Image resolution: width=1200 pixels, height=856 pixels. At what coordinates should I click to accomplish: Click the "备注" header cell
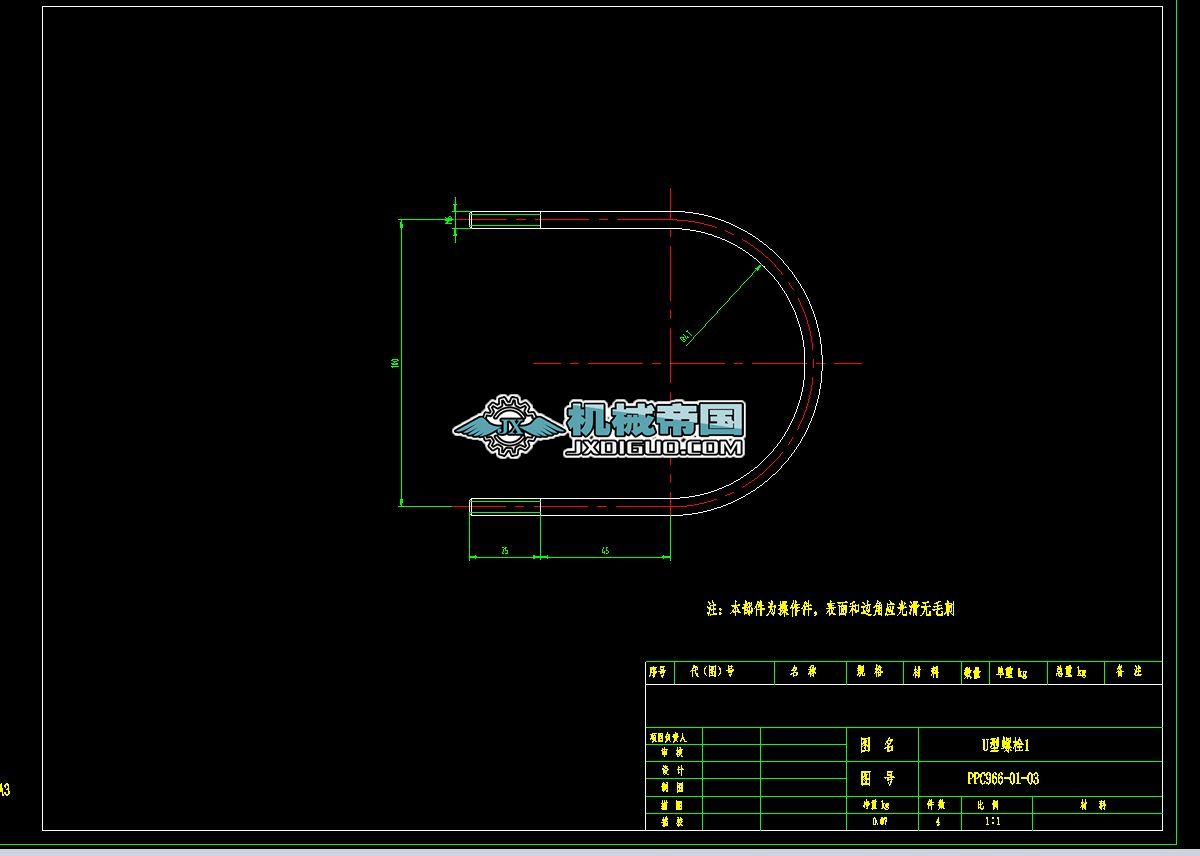tap(1133, 672)
